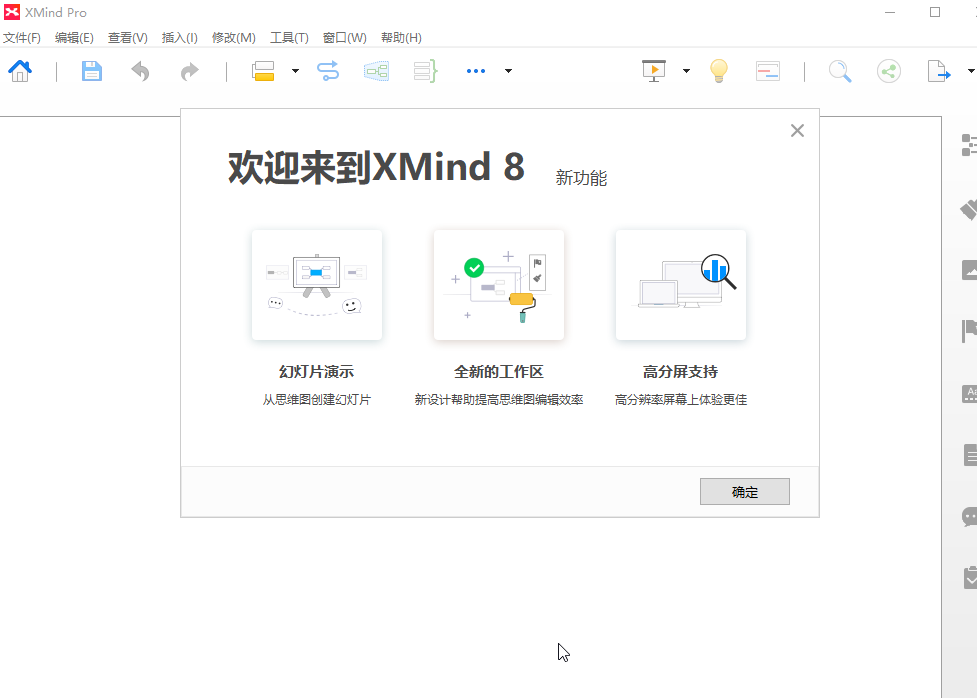Screen dimensions: 977x698
Task: Click the Save floppy disk icon
Action: (92, 71)
